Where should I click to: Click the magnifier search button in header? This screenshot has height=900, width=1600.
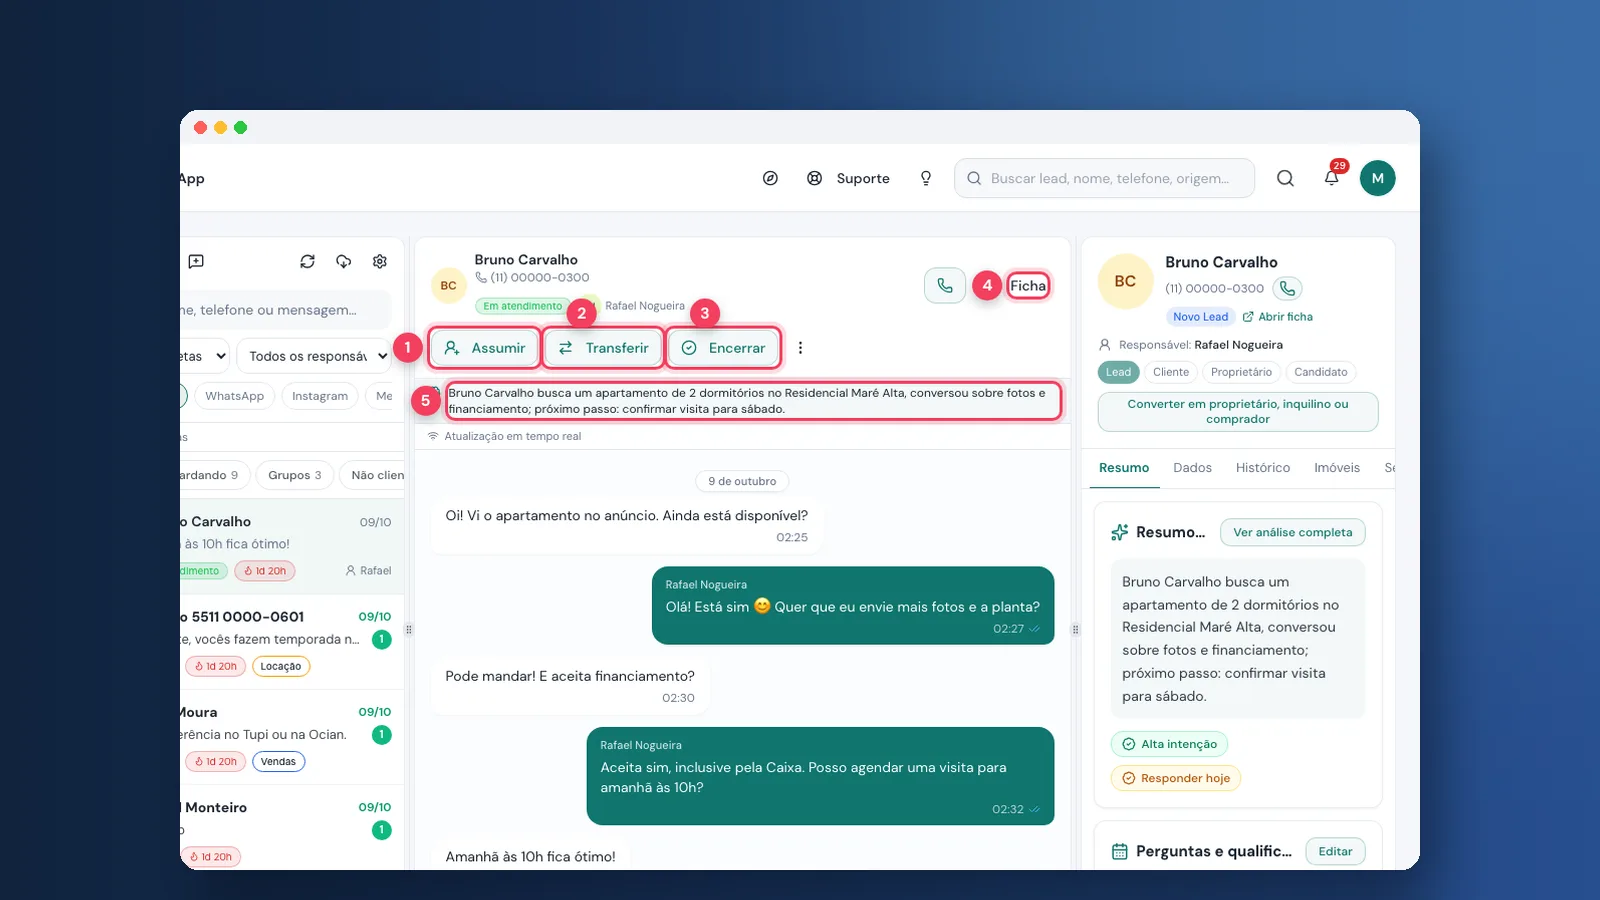1285,178
